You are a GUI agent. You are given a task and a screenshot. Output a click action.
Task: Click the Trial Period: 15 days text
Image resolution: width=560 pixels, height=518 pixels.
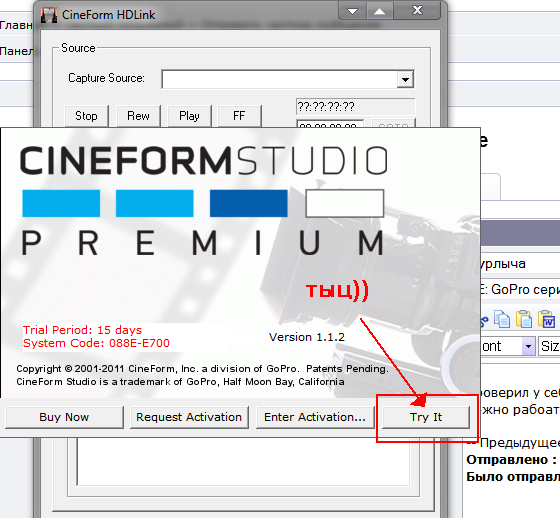82,330
